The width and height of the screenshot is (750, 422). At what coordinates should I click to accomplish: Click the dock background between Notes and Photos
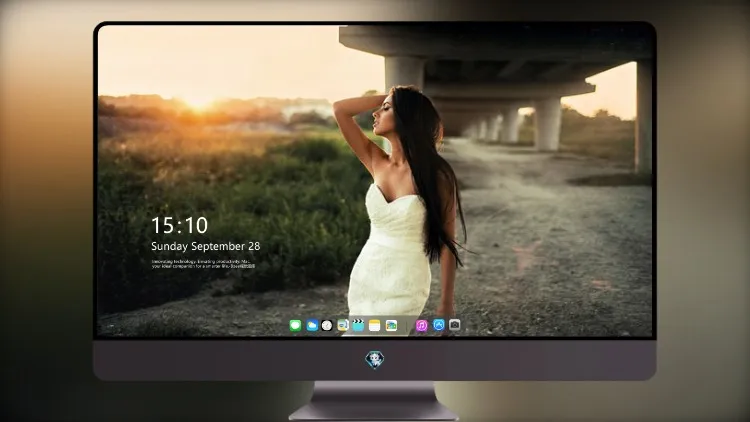tap(383, 326)
